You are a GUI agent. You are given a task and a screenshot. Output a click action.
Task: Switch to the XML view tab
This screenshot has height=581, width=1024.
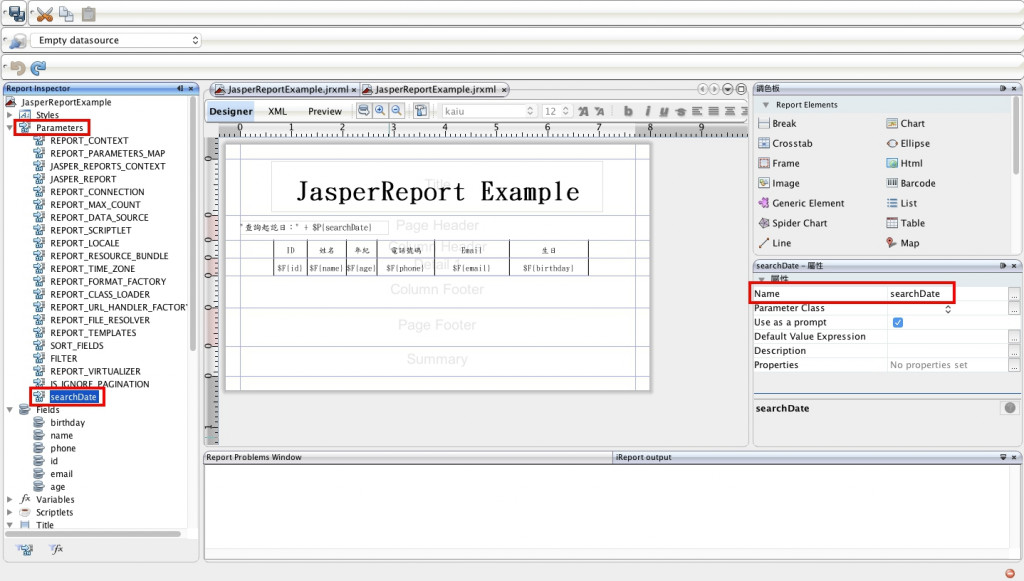coord(278,112)
